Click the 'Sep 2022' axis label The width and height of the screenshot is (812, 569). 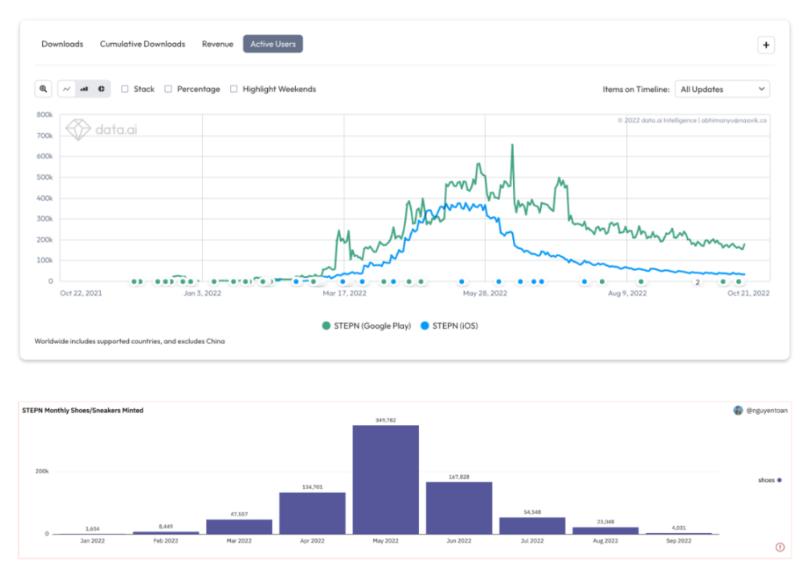click(679, 541)
